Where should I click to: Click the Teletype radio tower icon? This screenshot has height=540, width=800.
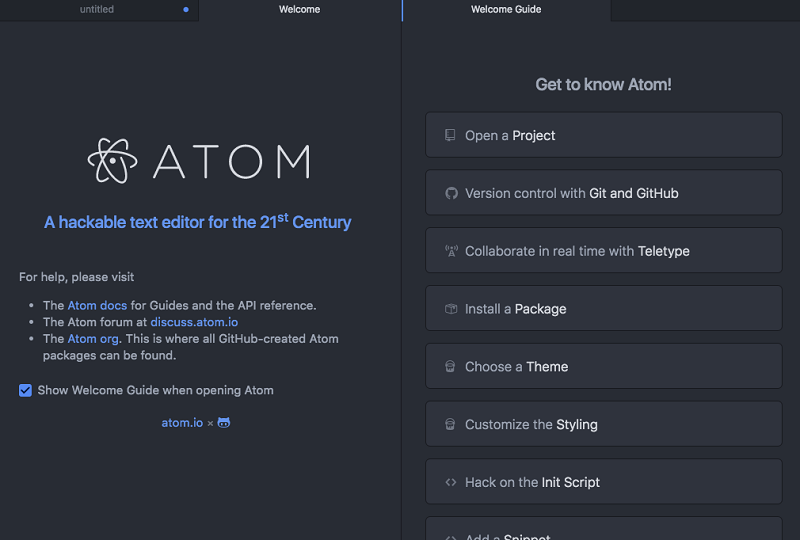pos(451,251)
